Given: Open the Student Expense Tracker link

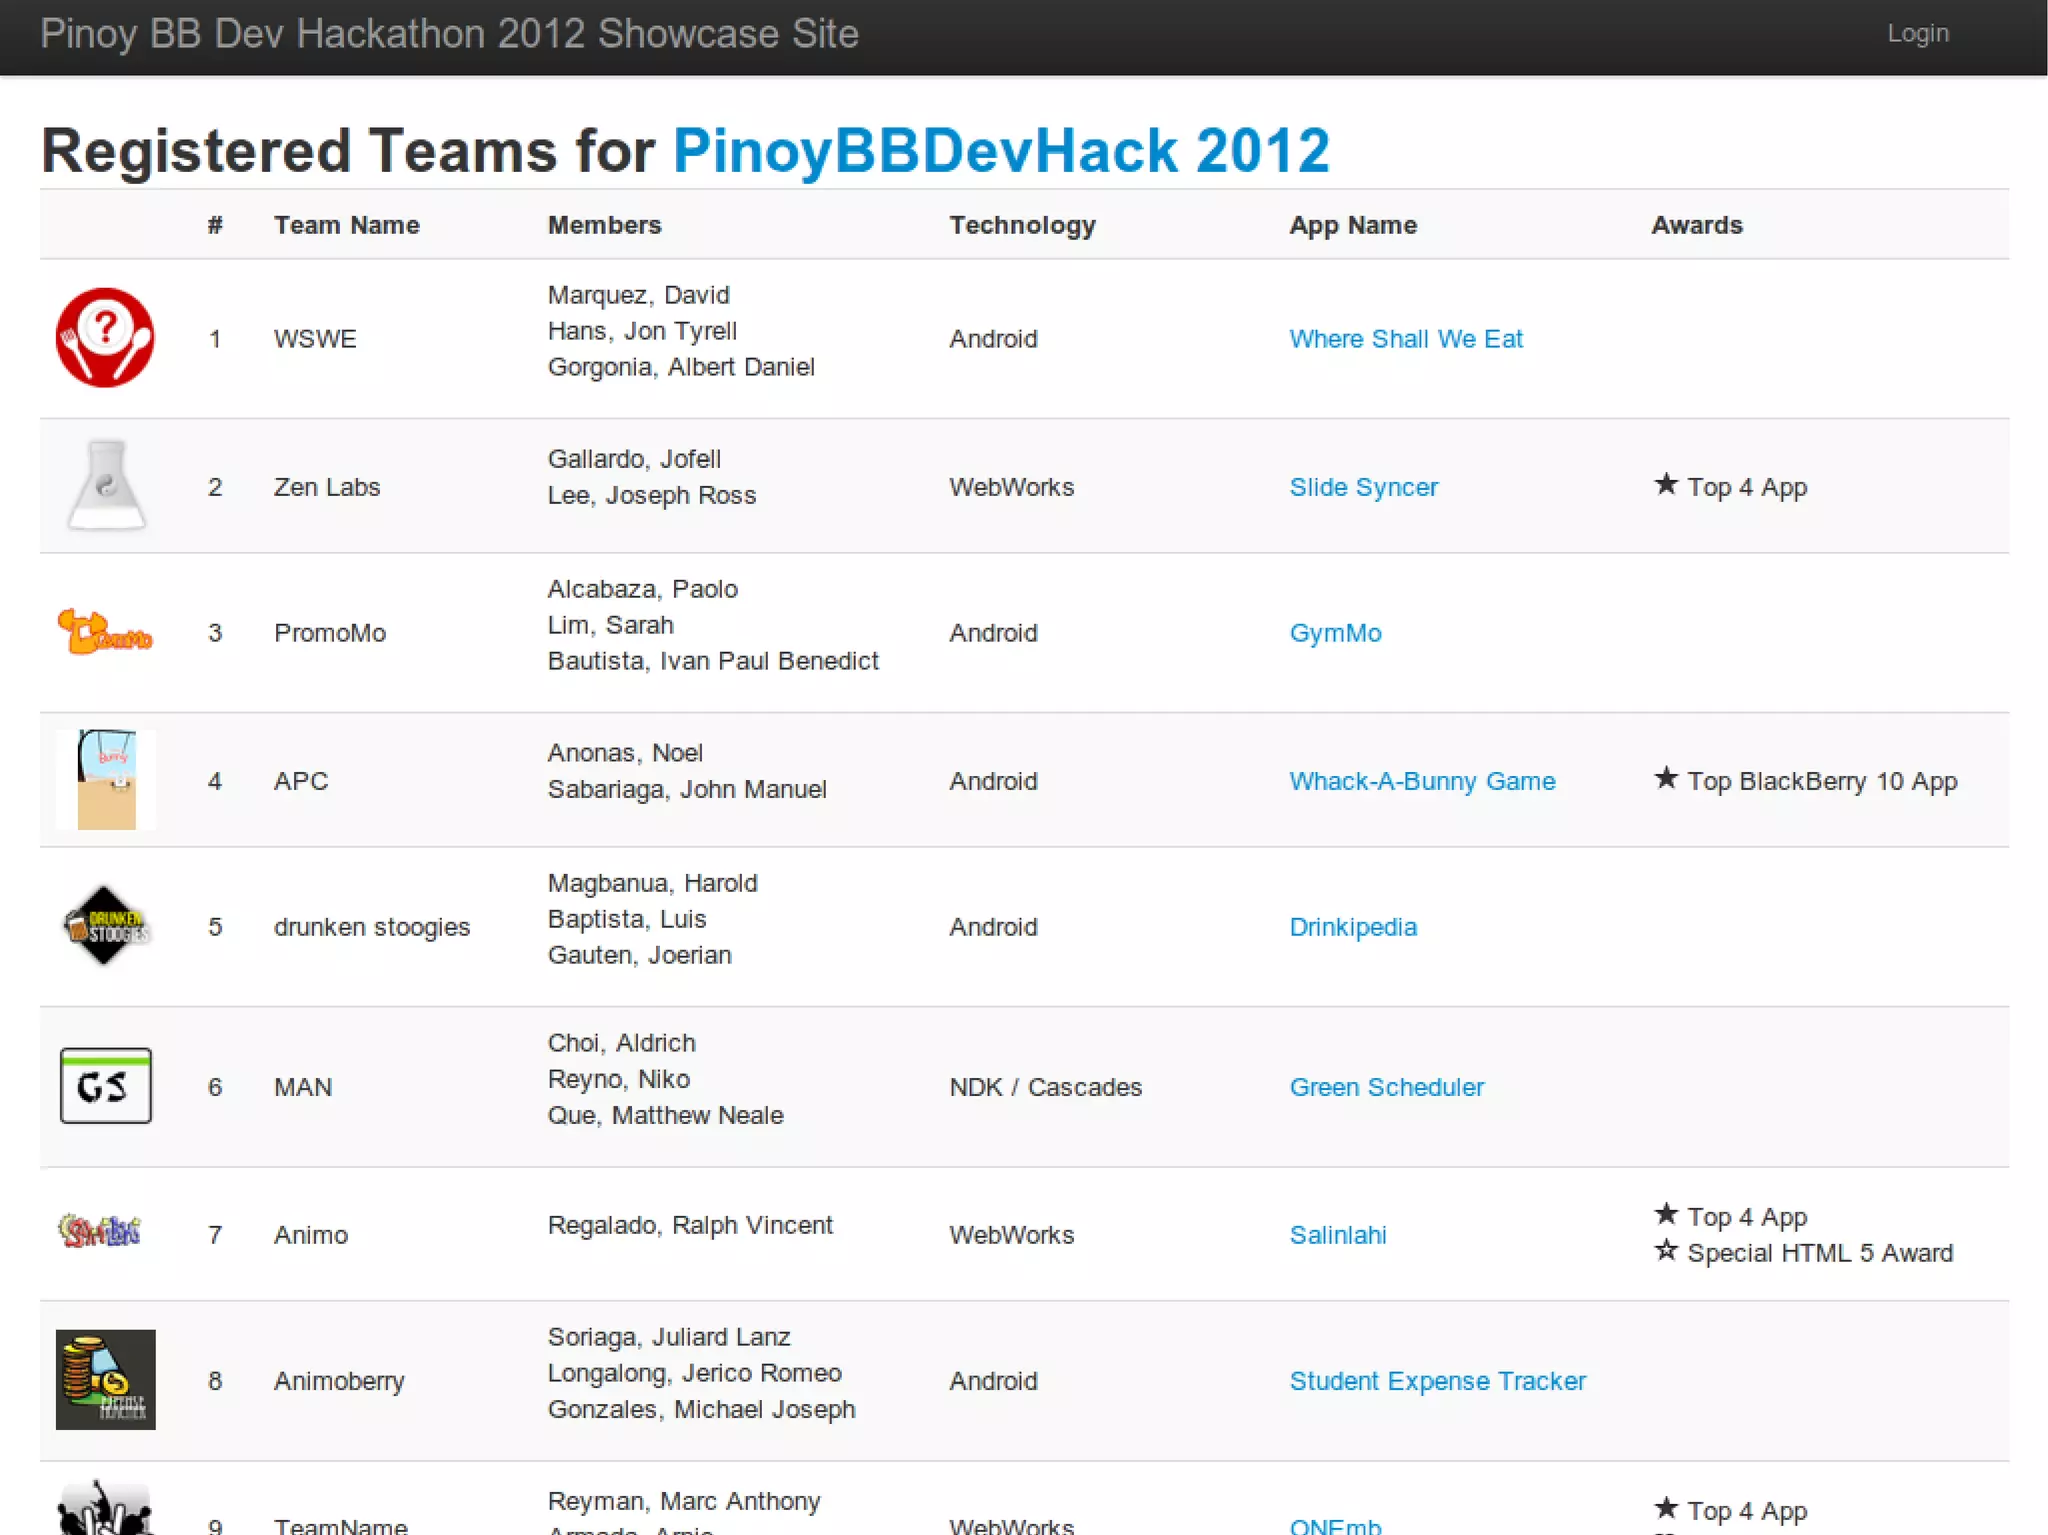Looking at the screenshot, I should [x=1437, y=1381].
